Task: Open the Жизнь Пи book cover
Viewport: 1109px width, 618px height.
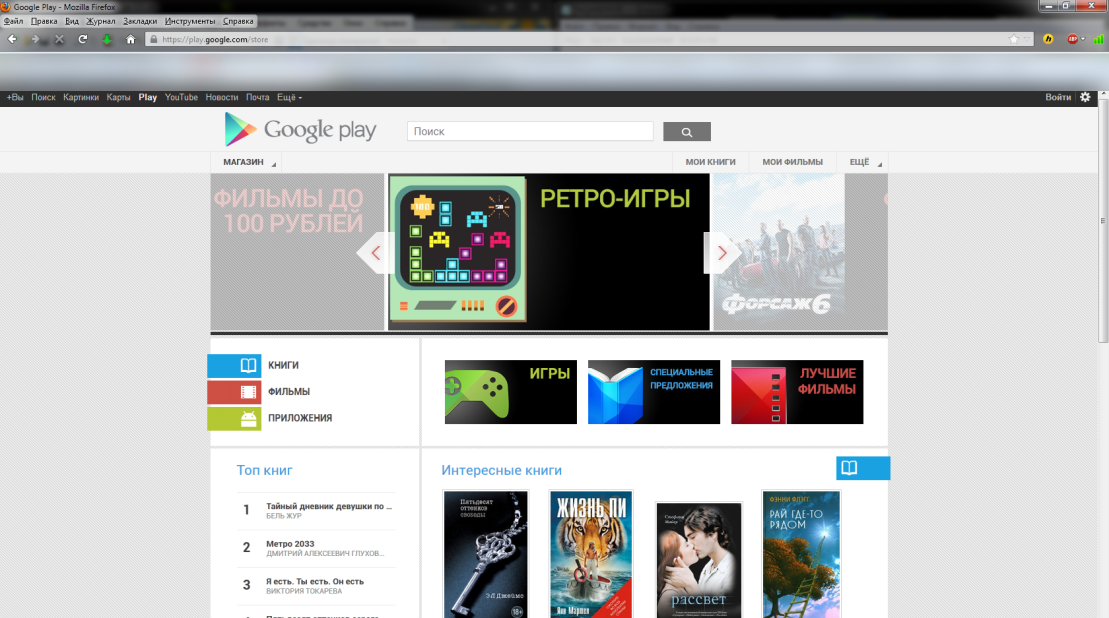Action: (591, 555)
